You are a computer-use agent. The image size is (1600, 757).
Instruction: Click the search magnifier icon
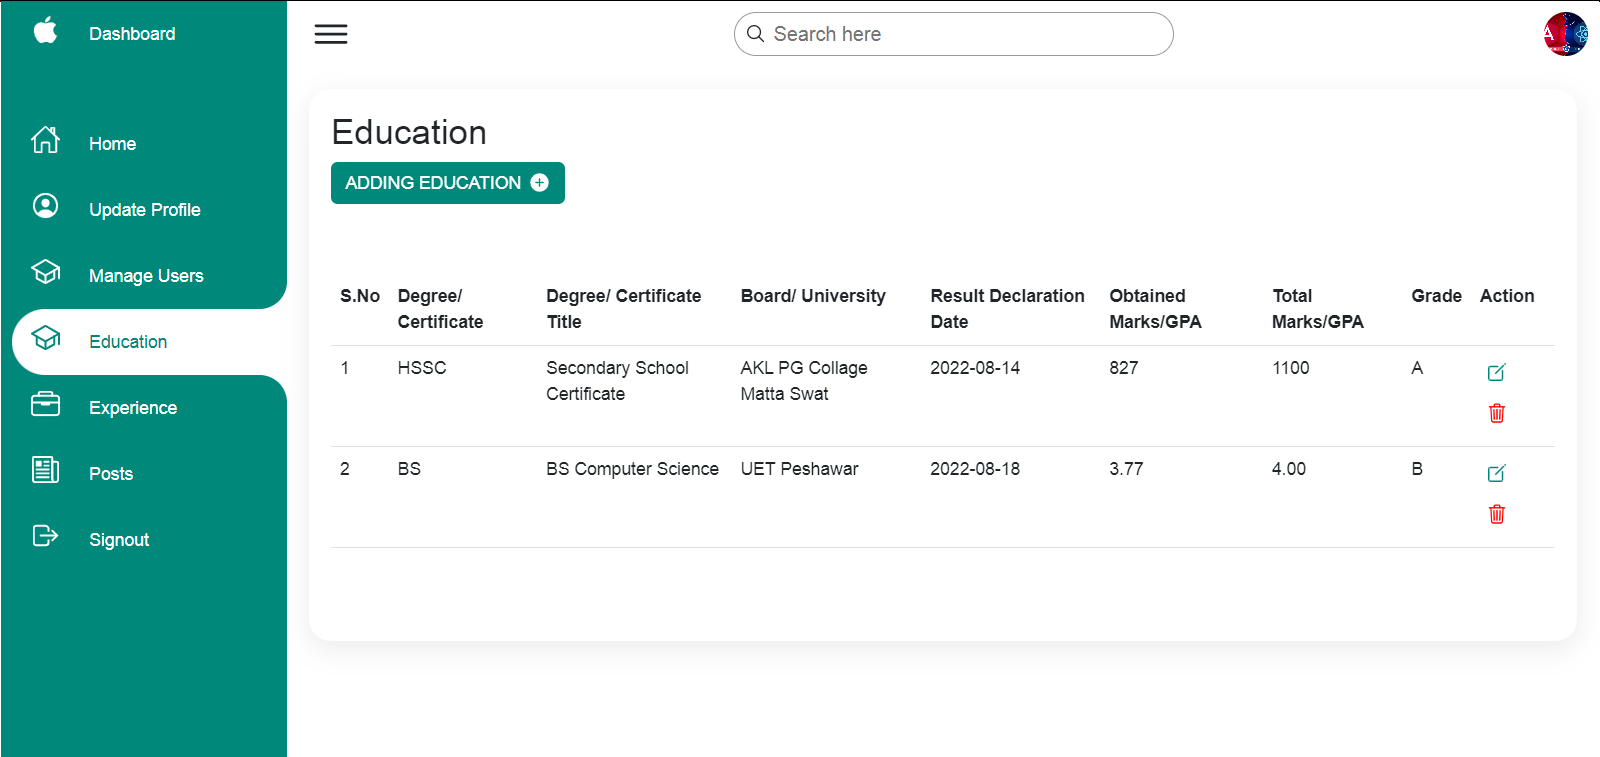pos(756,34)
